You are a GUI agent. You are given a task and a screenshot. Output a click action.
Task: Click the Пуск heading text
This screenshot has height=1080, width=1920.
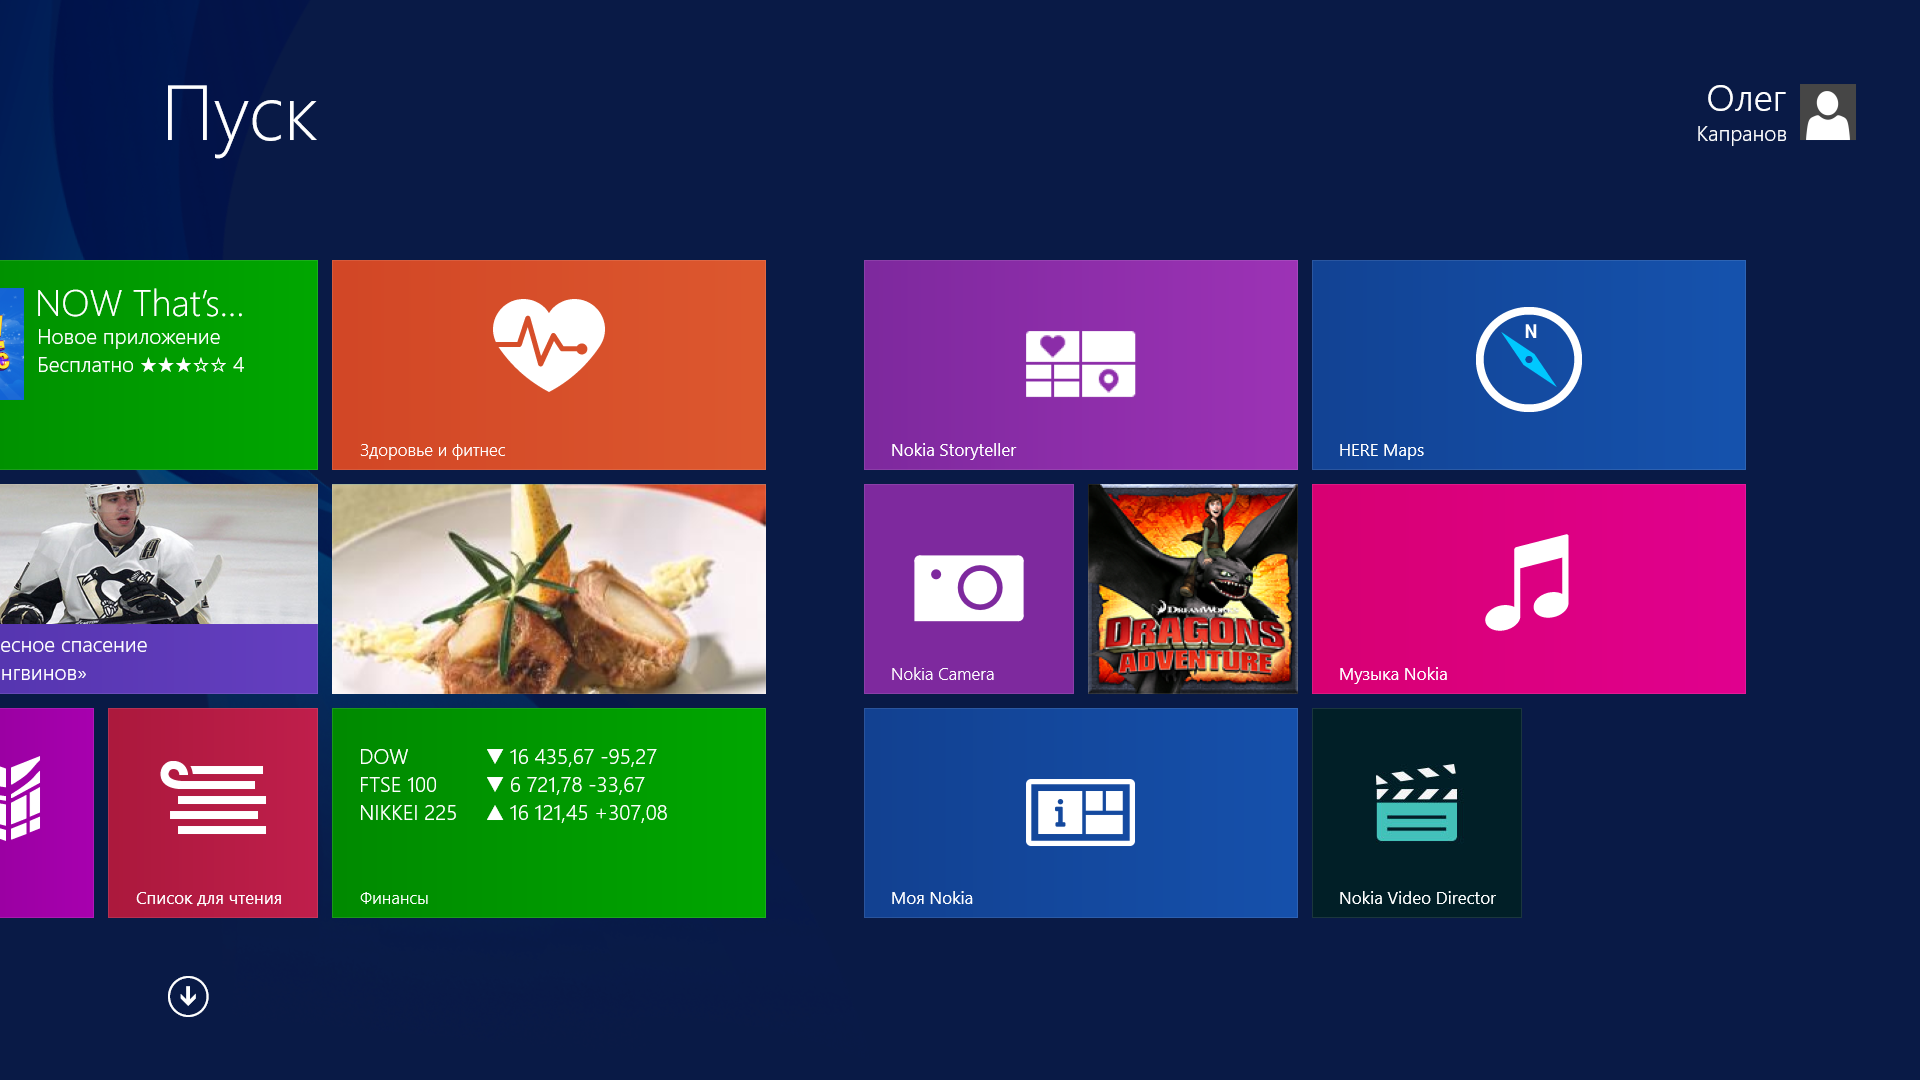[x=241, y=118]
